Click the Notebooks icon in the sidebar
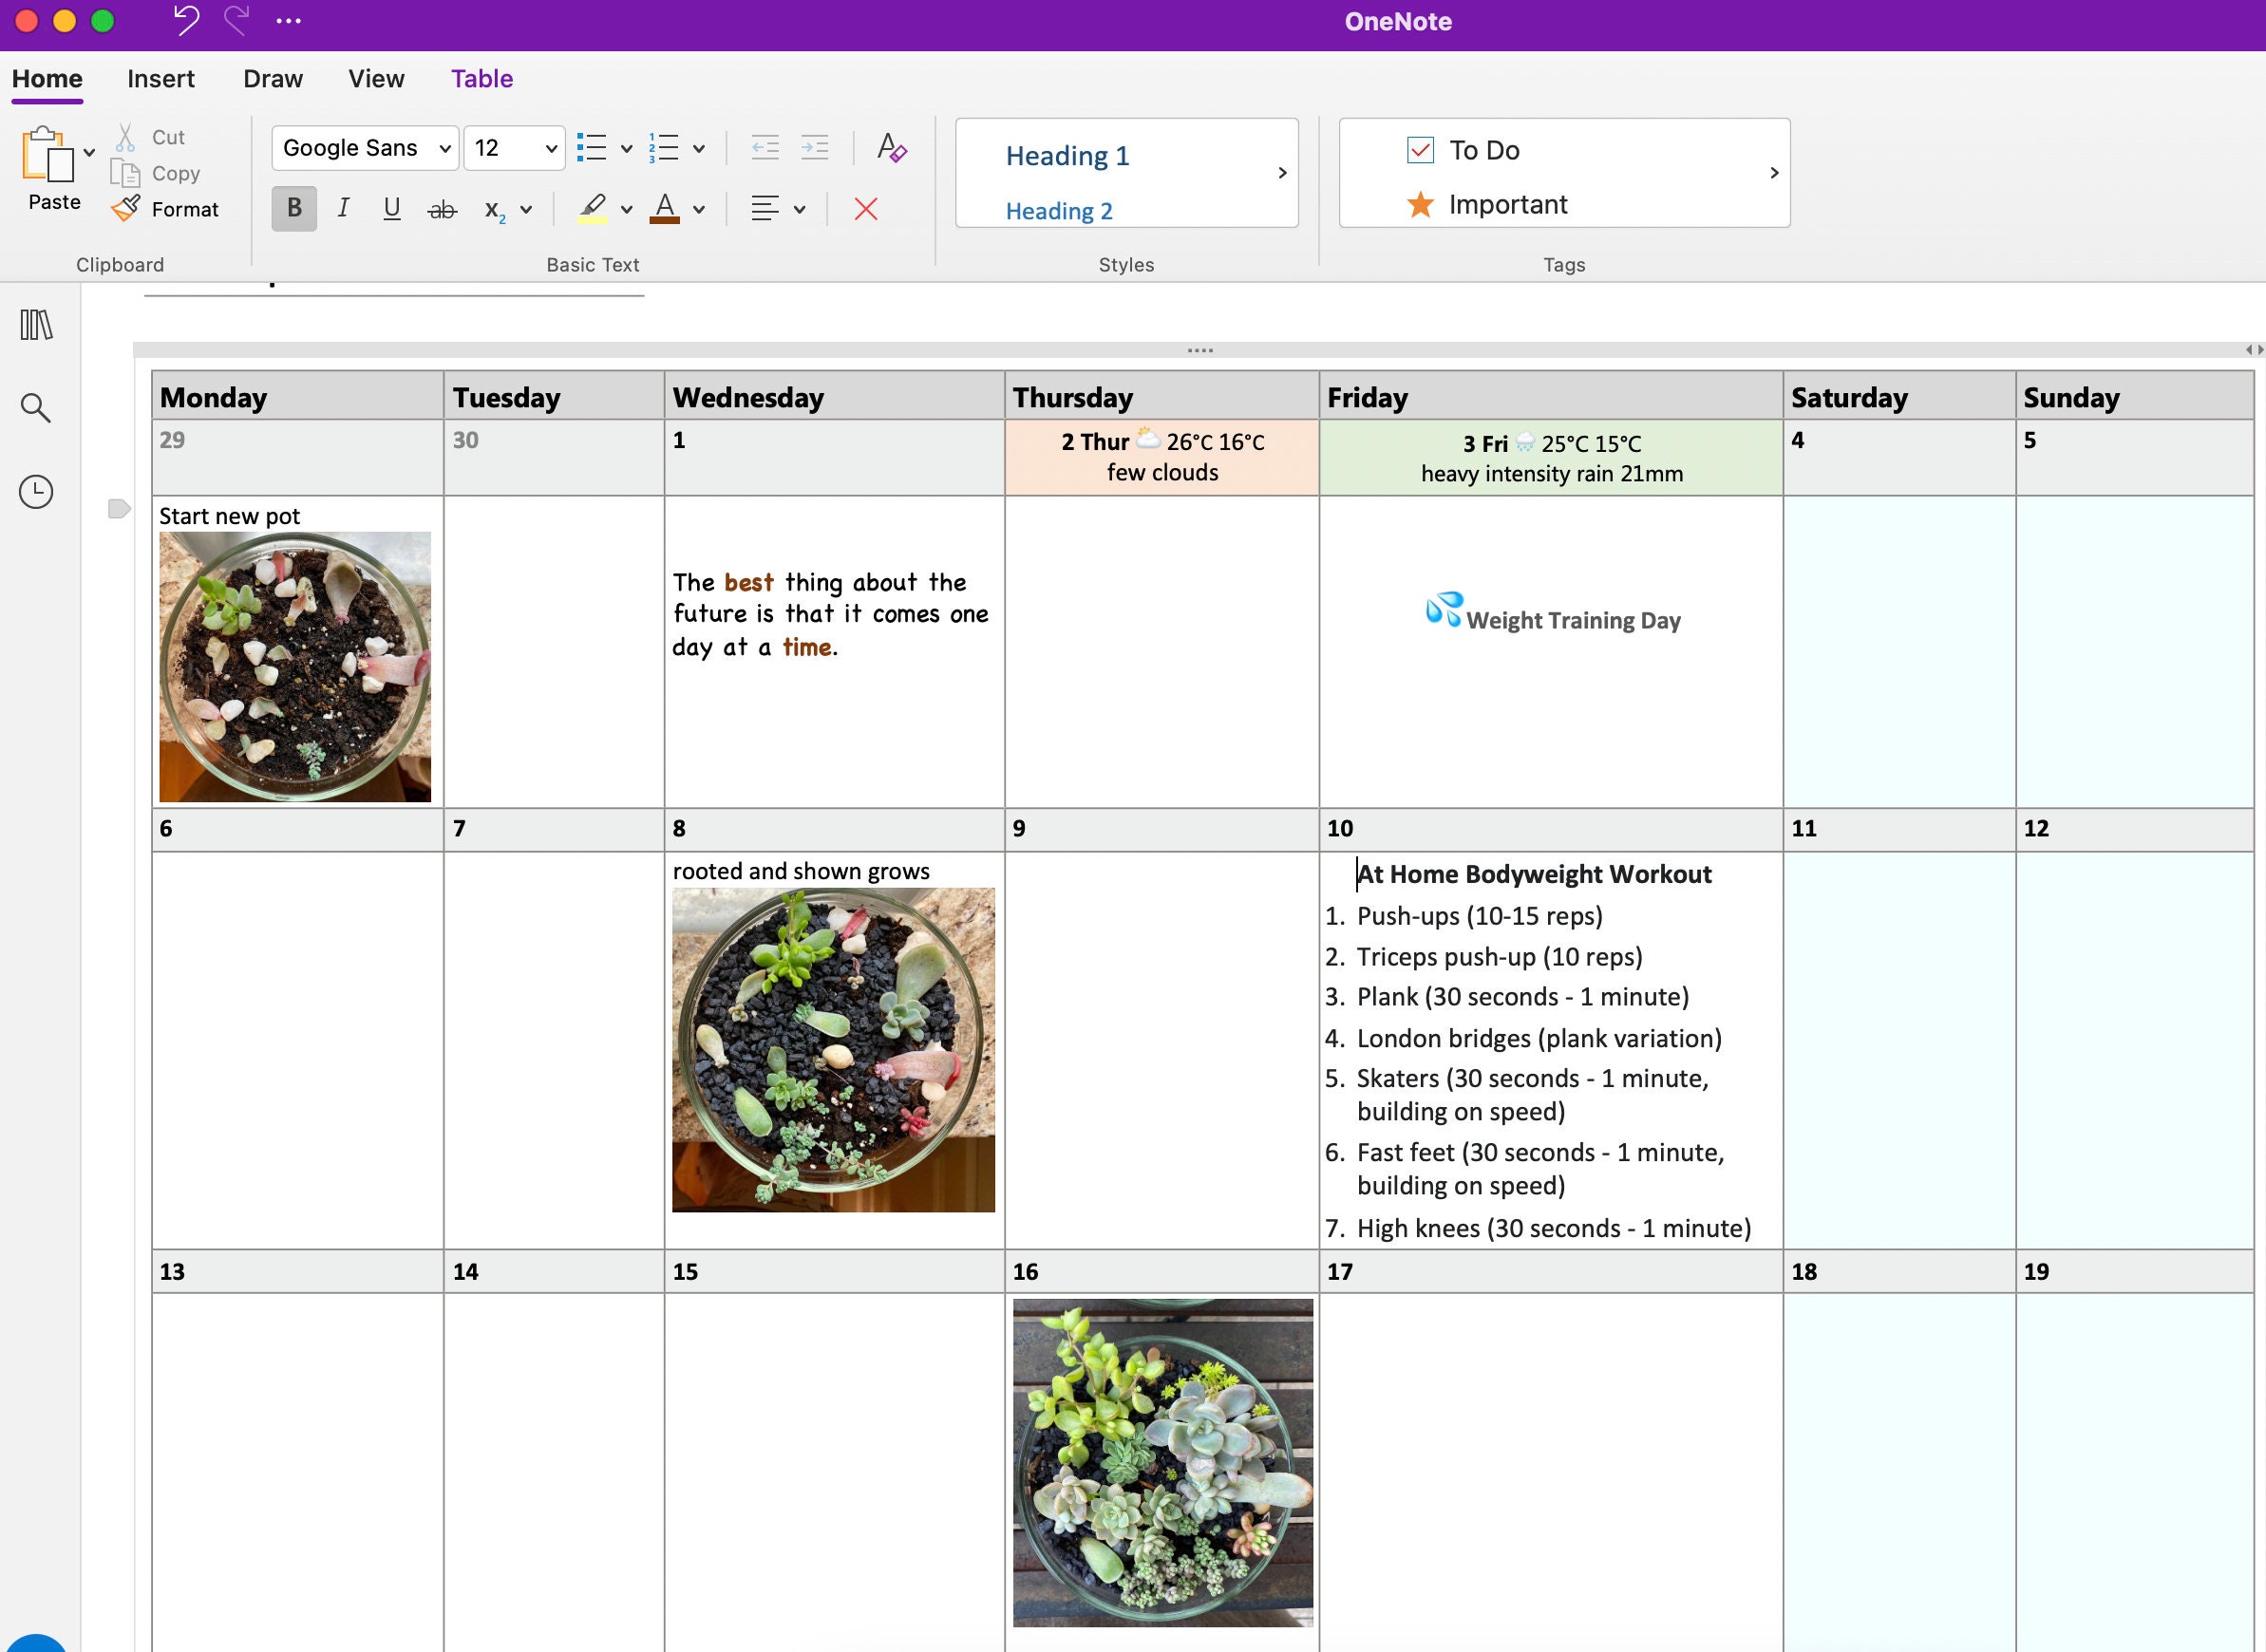 35,325
